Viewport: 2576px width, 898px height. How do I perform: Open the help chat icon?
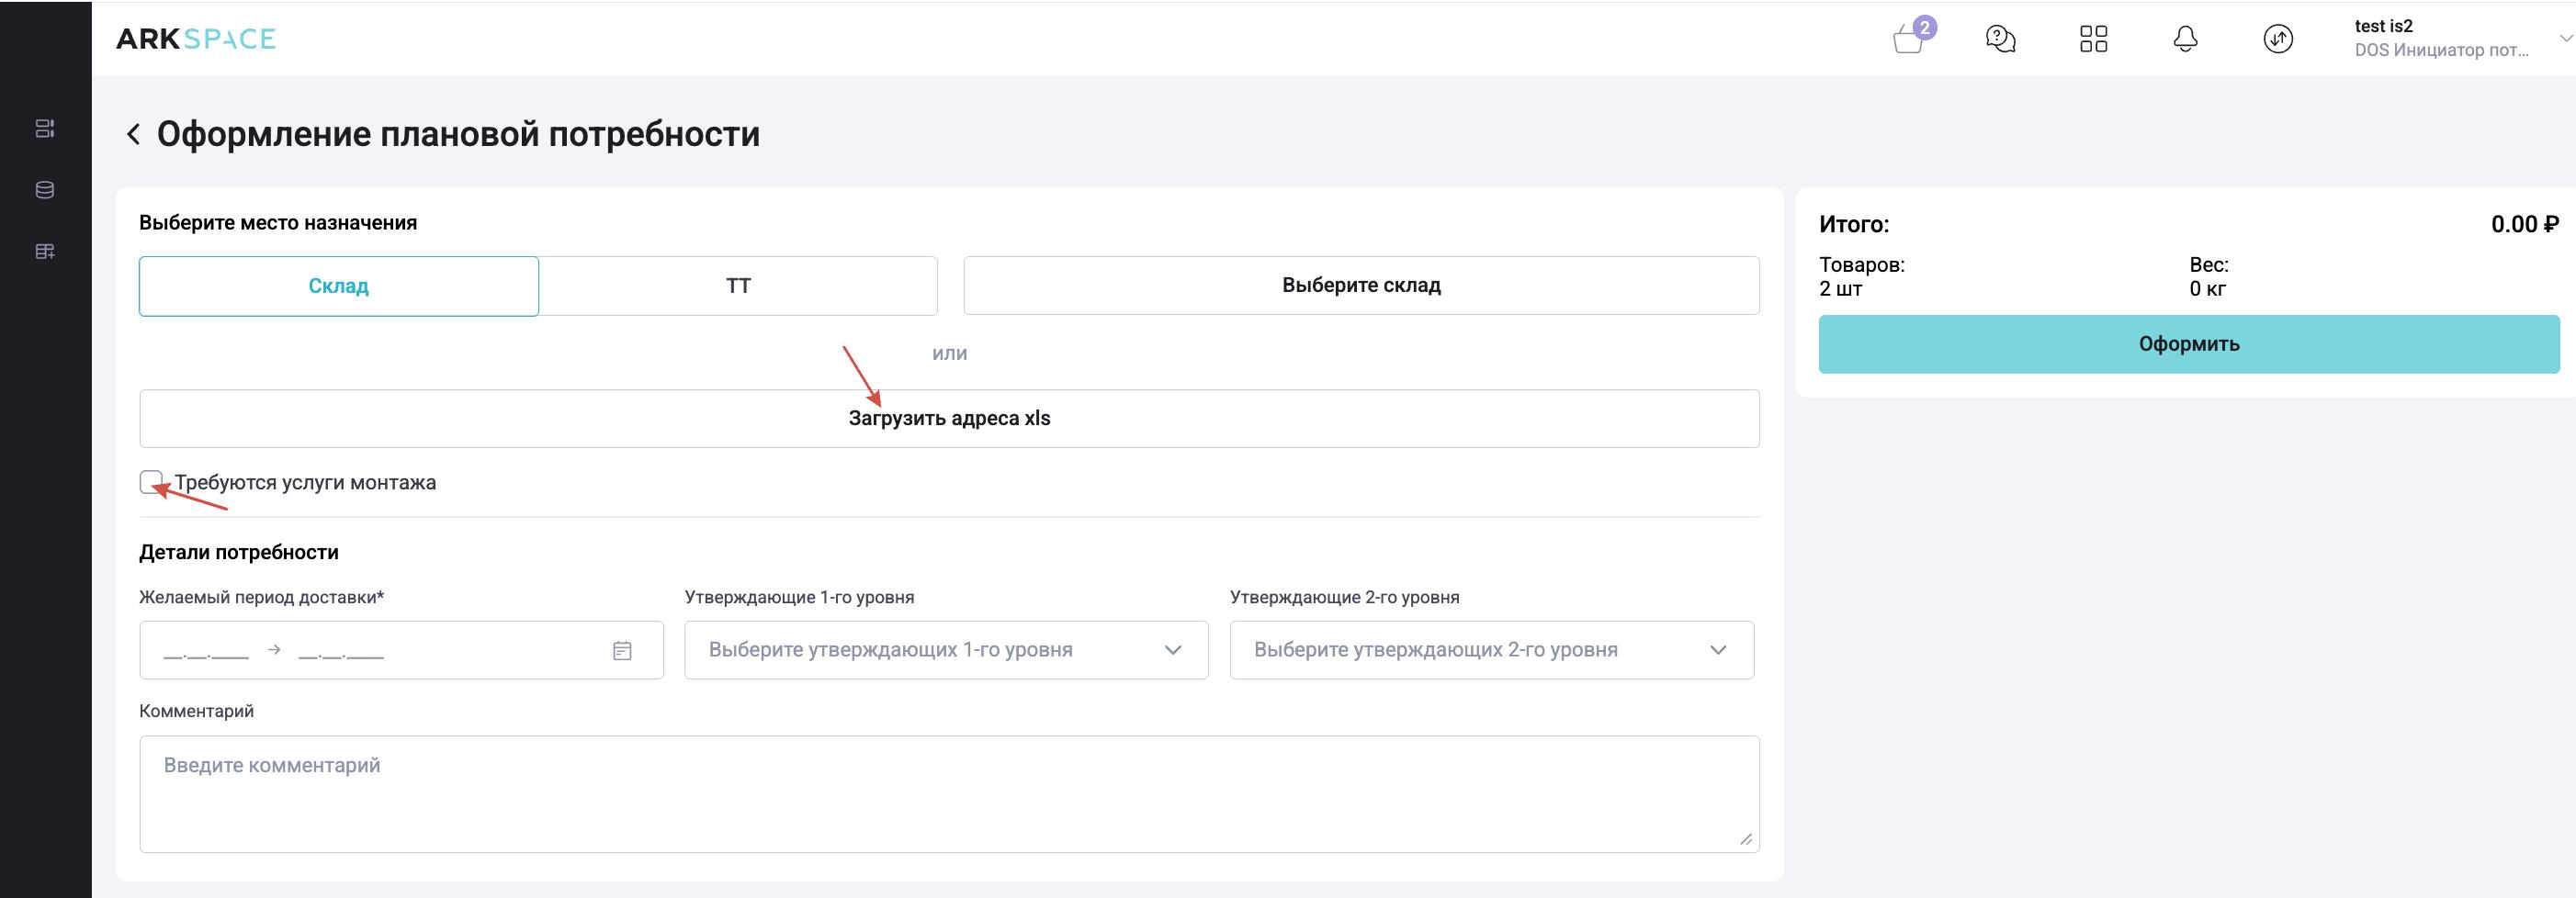pos(2000,39)
